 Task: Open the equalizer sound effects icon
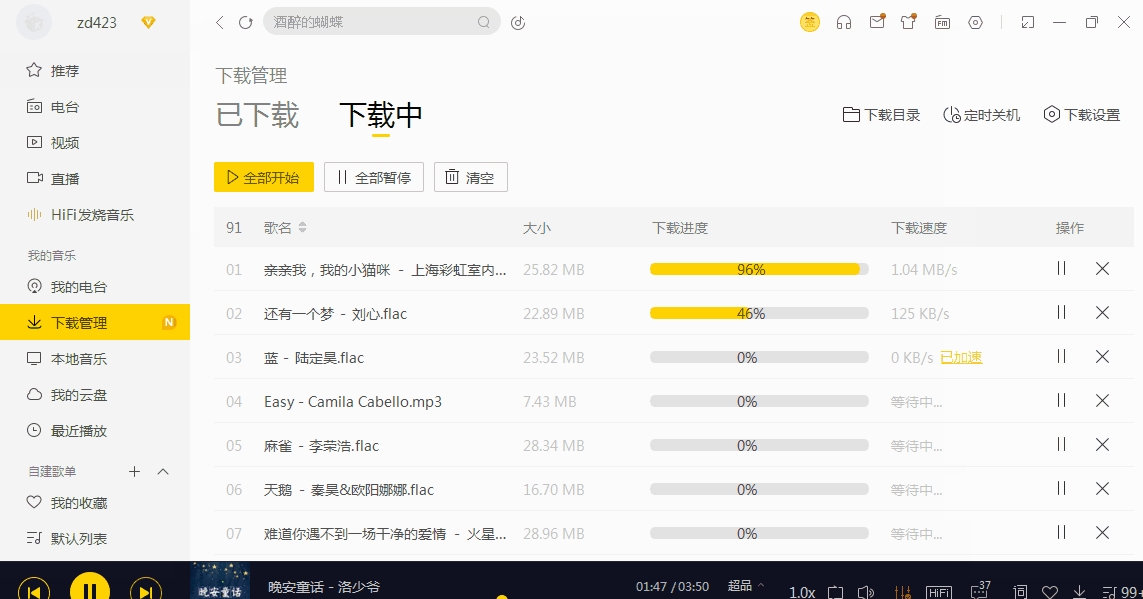(902, 592)
